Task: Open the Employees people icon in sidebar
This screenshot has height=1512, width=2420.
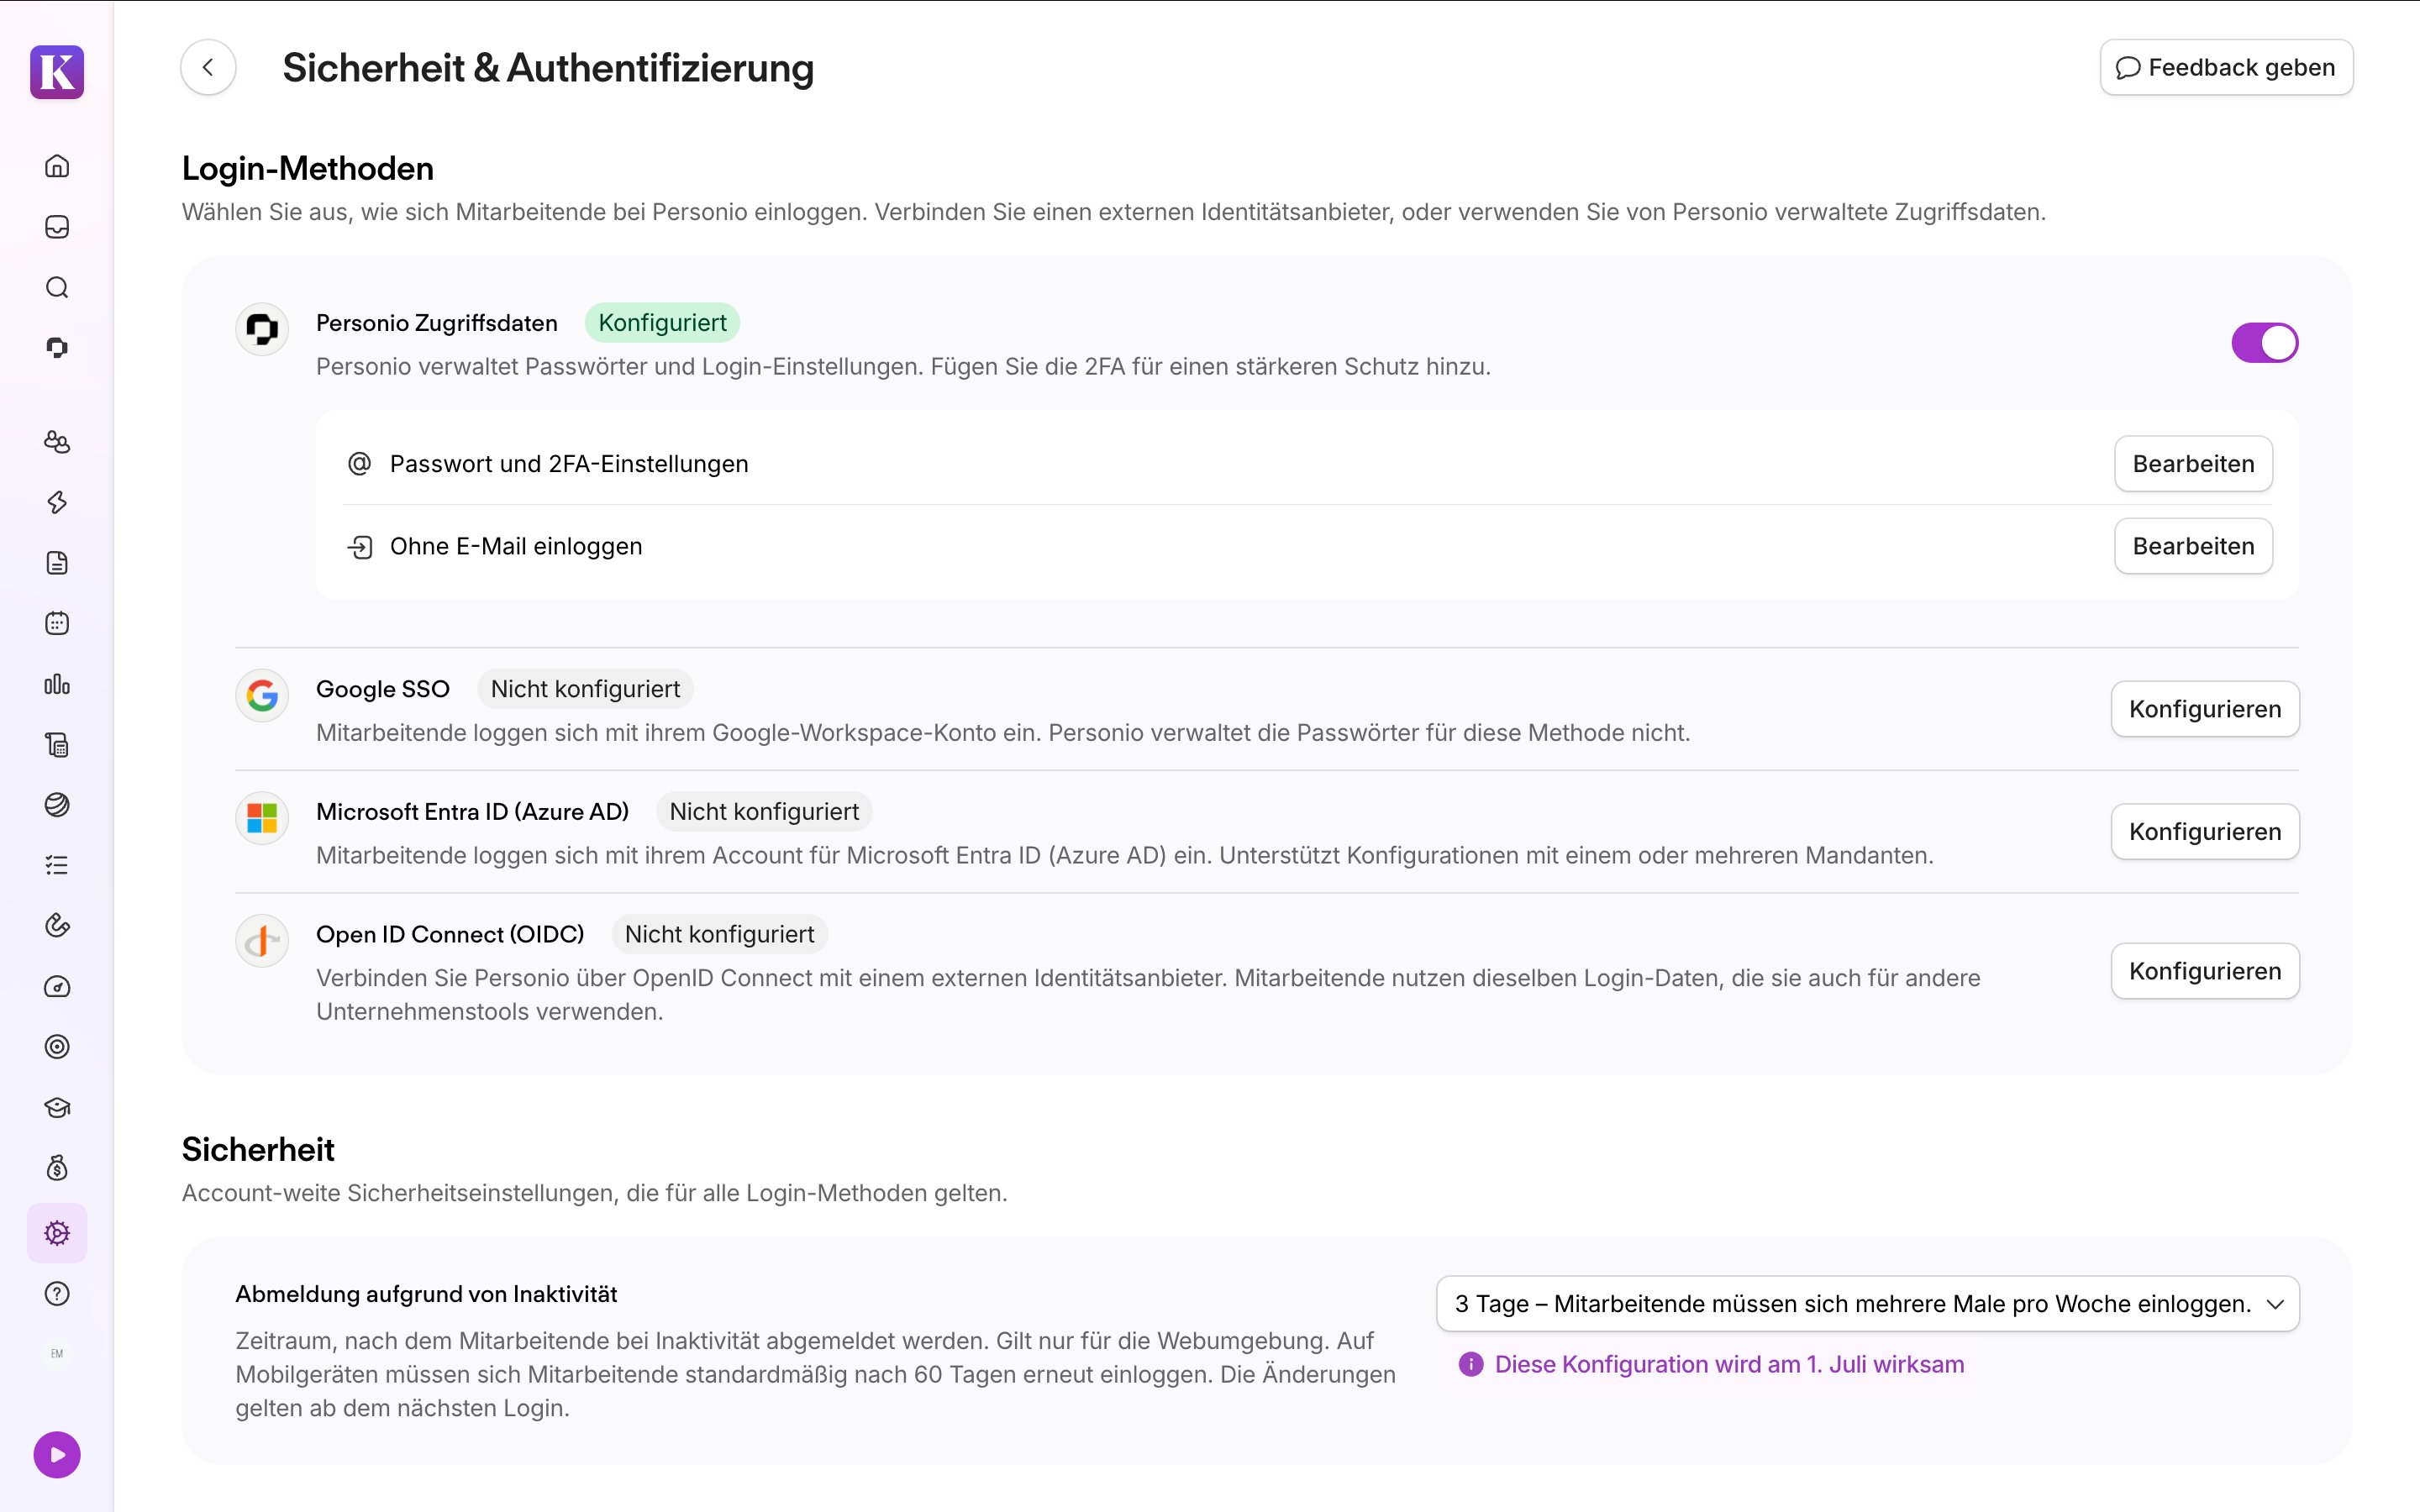Action: coord(57,441)
